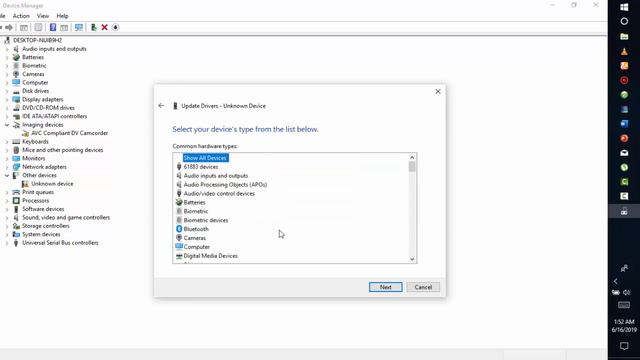Select IDE ATA/ATAPI controllers in tree
Image resolution: width=640 pixels, height=360 pixels.
54,116
